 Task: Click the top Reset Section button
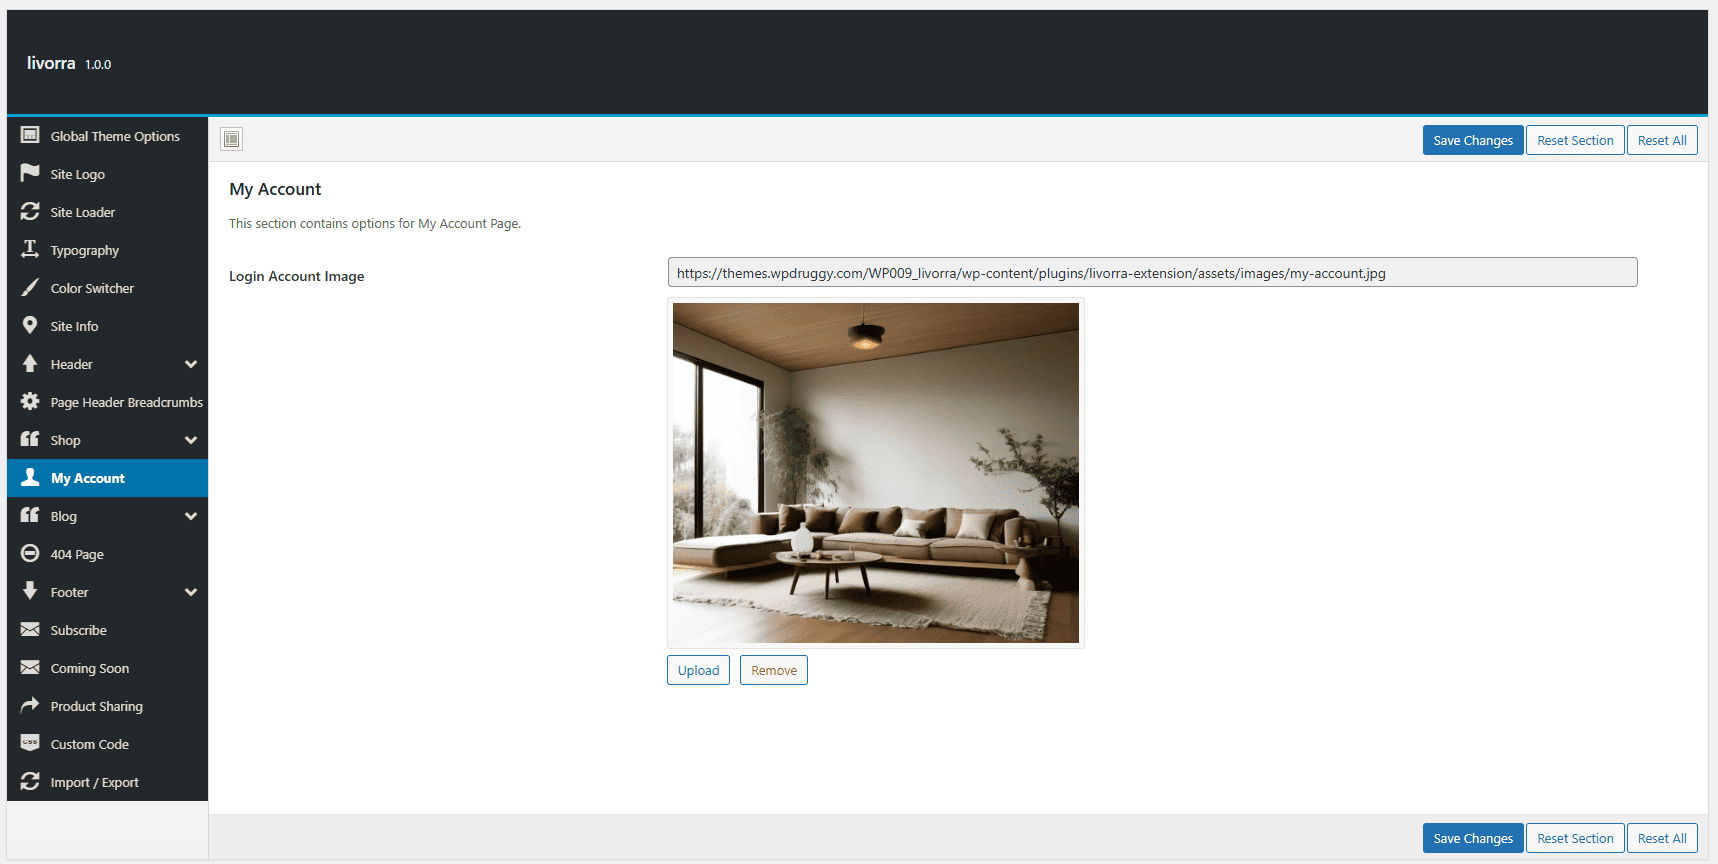pyautogui.click(x=1575, y=140)
